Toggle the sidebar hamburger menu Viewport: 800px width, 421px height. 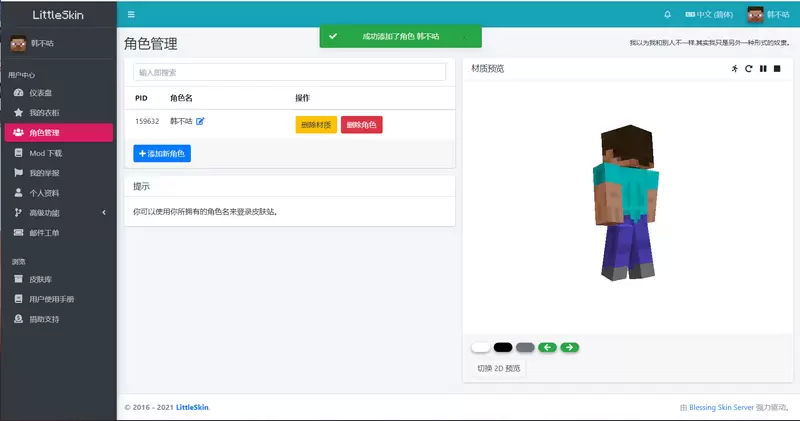pos(131,15)
